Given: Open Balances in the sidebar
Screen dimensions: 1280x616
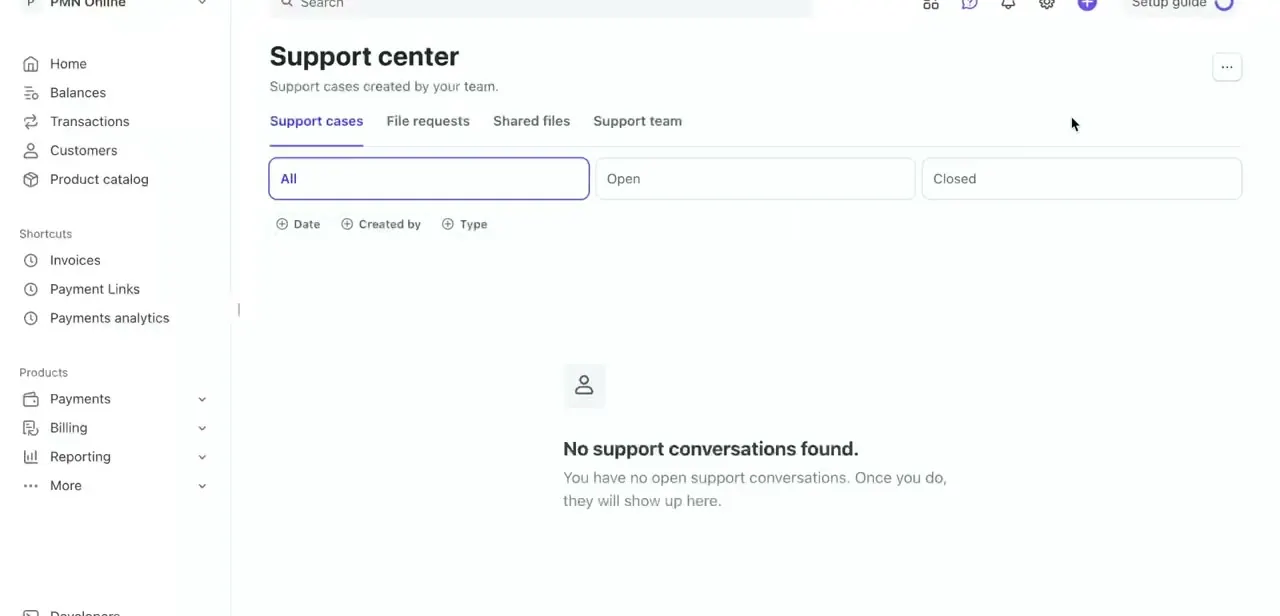Looking at the screenshot, I should click(x=78, y=93).
